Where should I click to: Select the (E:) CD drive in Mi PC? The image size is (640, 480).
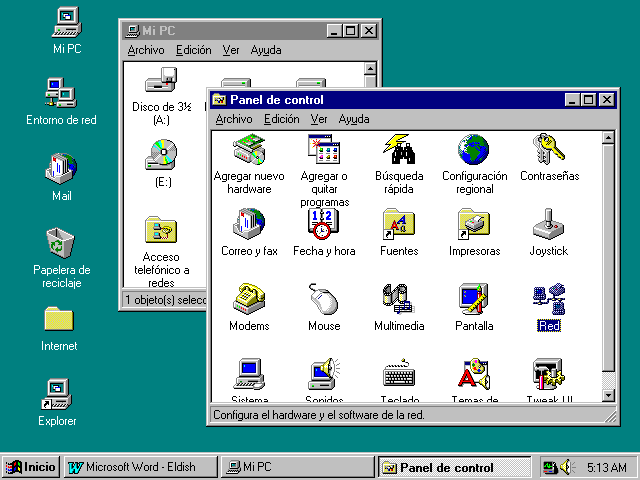pos(161,155)
